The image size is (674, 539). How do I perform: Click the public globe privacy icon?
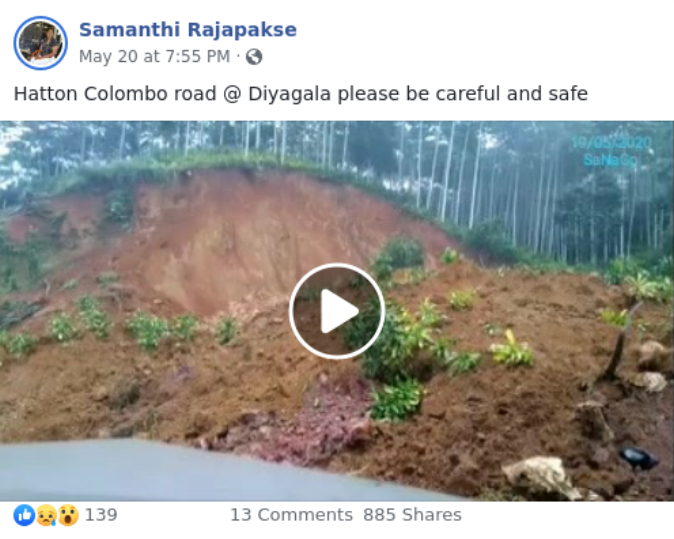(254, 57)
